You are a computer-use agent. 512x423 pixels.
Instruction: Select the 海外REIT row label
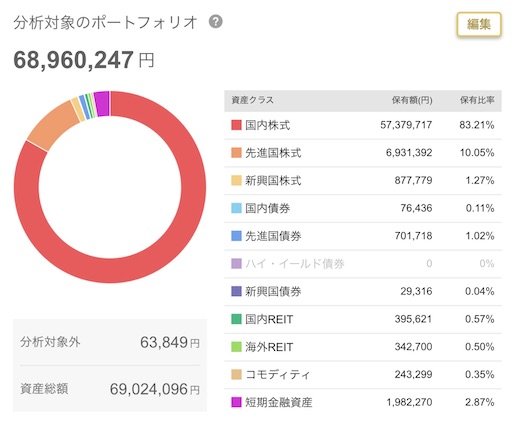(269, 347)
